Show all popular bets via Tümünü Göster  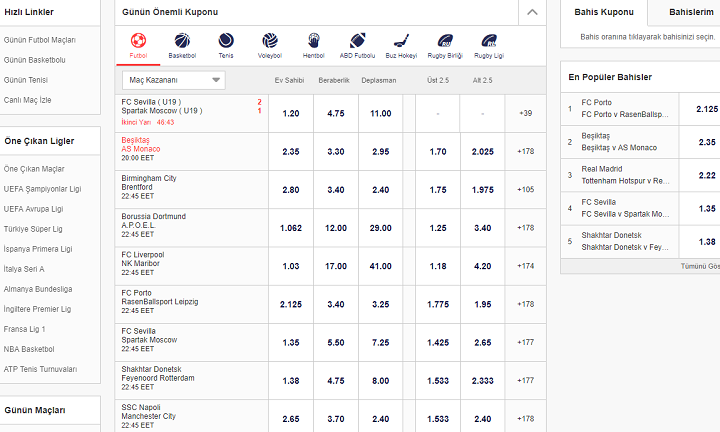pos(700,266)
